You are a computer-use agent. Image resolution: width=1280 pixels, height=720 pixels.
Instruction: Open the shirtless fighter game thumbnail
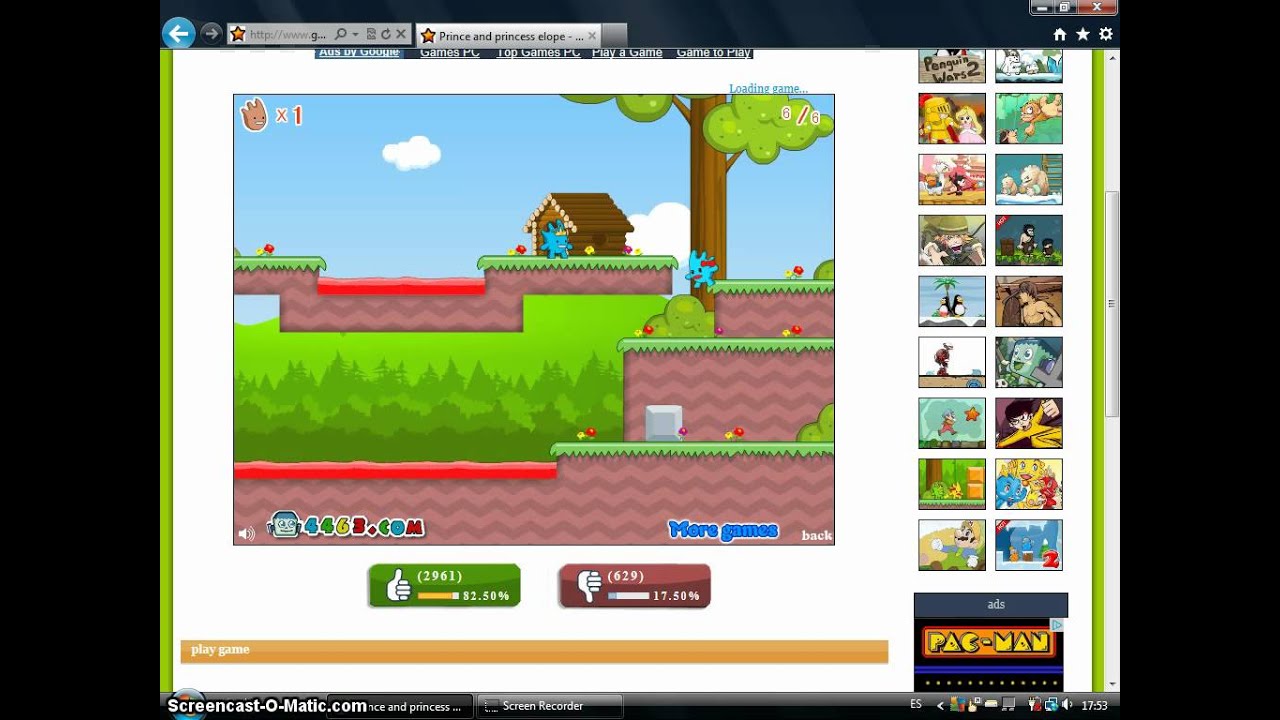[1029, 302]
